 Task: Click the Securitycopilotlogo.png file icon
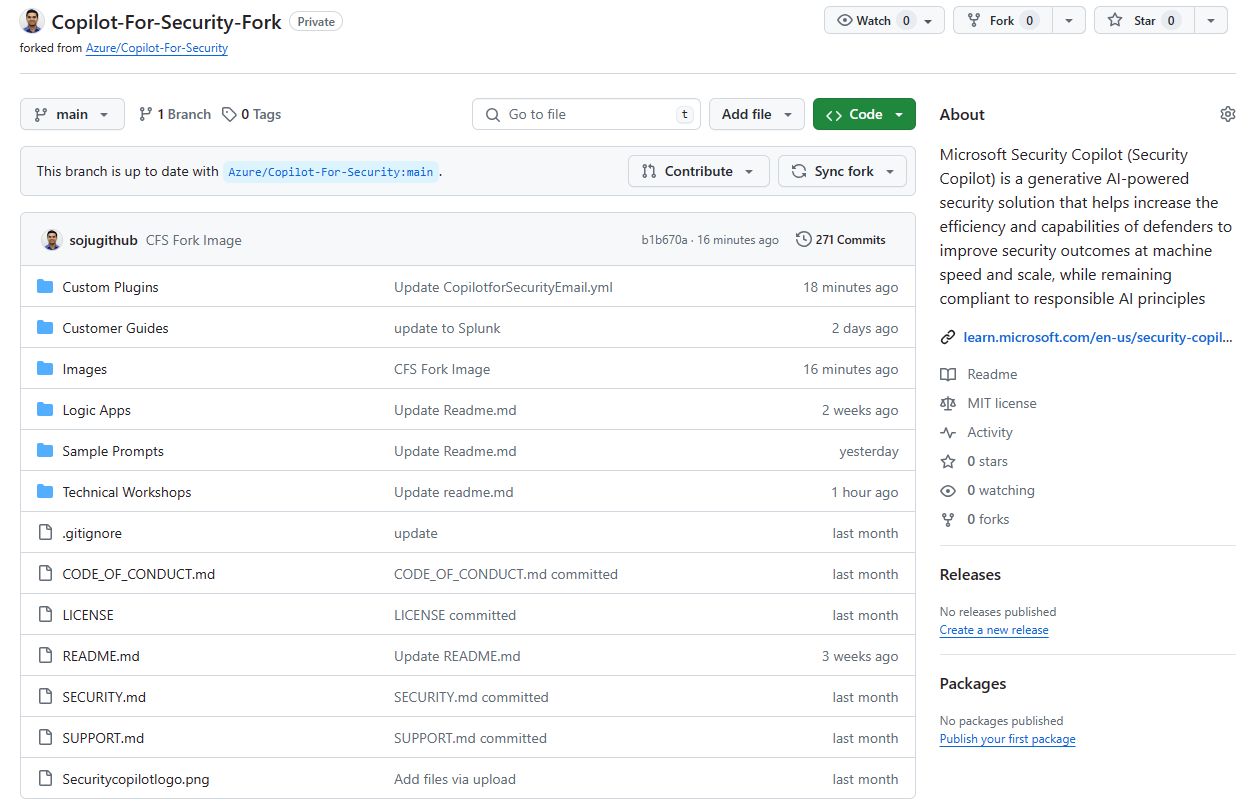[45, 779]
